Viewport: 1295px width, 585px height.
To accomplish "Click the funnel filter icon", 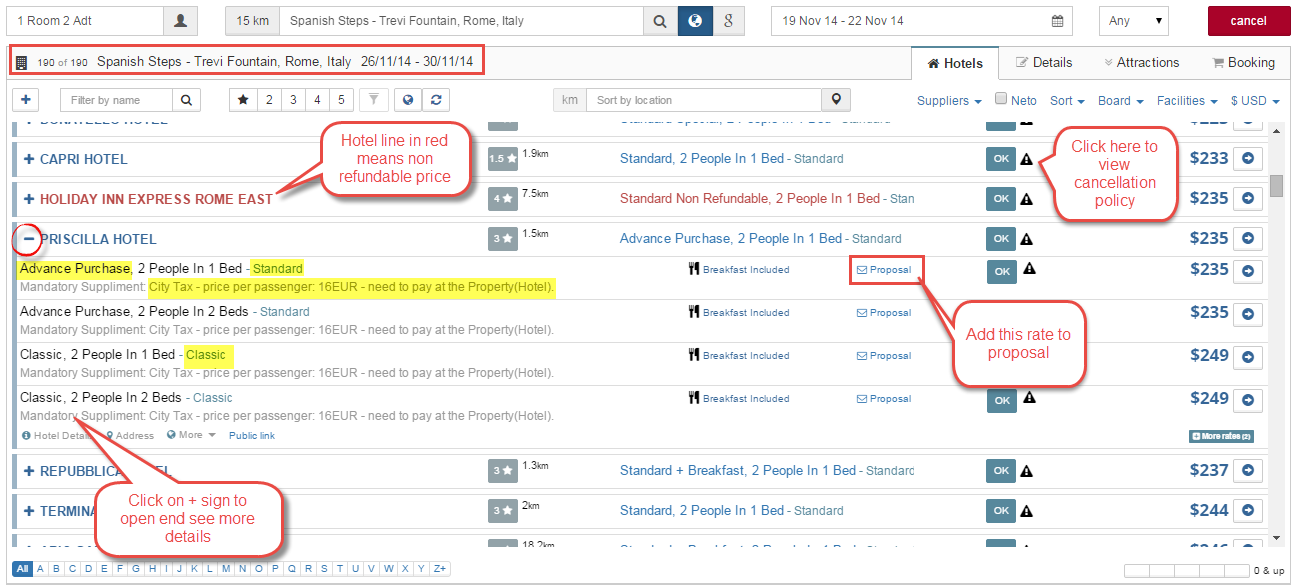I will 372,100.
